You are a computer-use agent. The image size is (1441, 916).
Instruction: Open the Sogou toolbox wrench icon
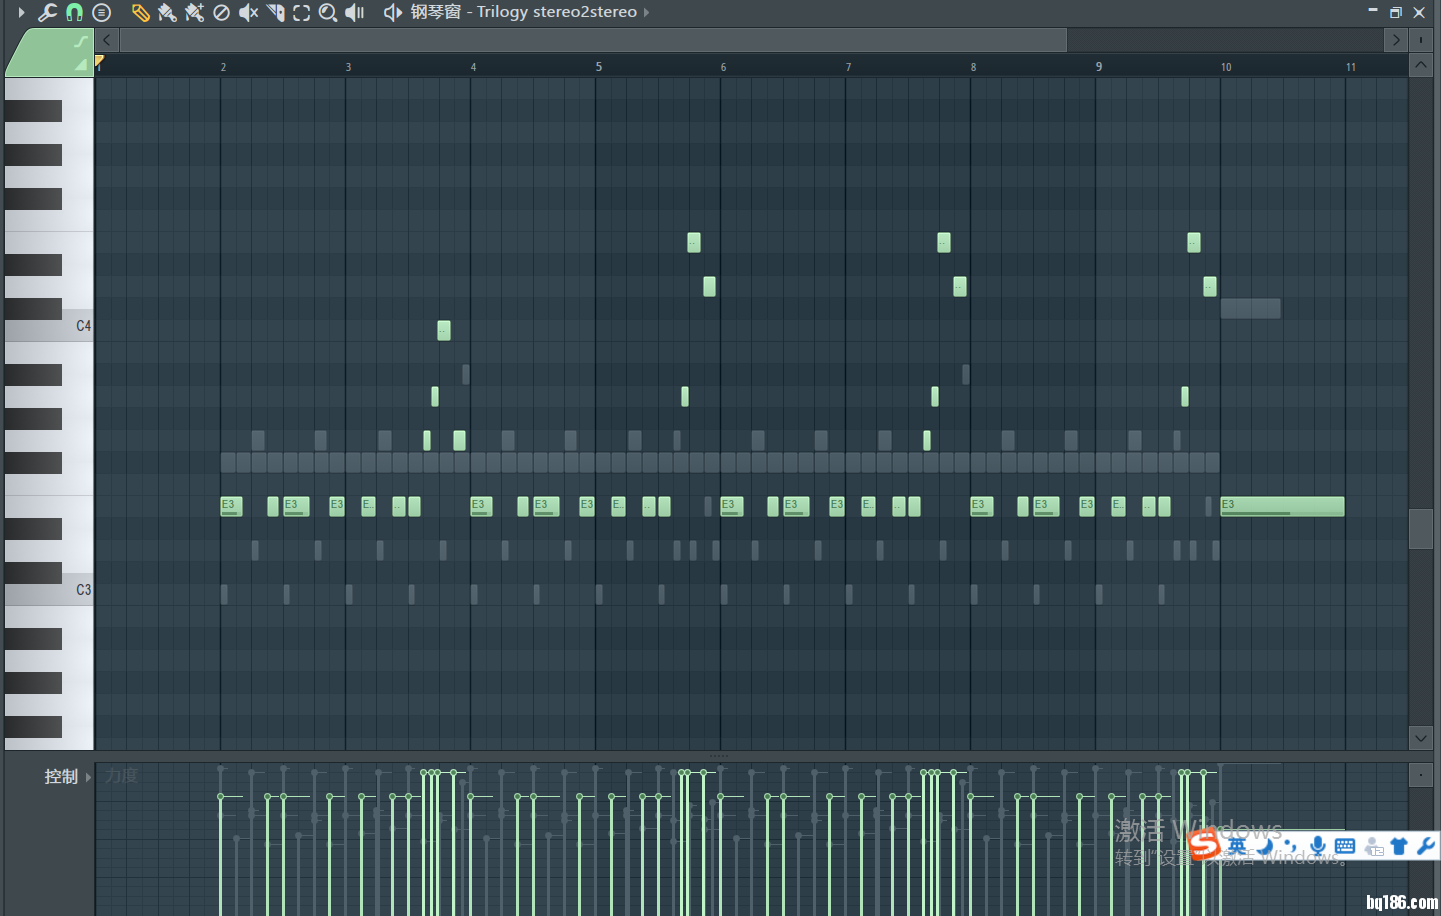point(1426,846)
